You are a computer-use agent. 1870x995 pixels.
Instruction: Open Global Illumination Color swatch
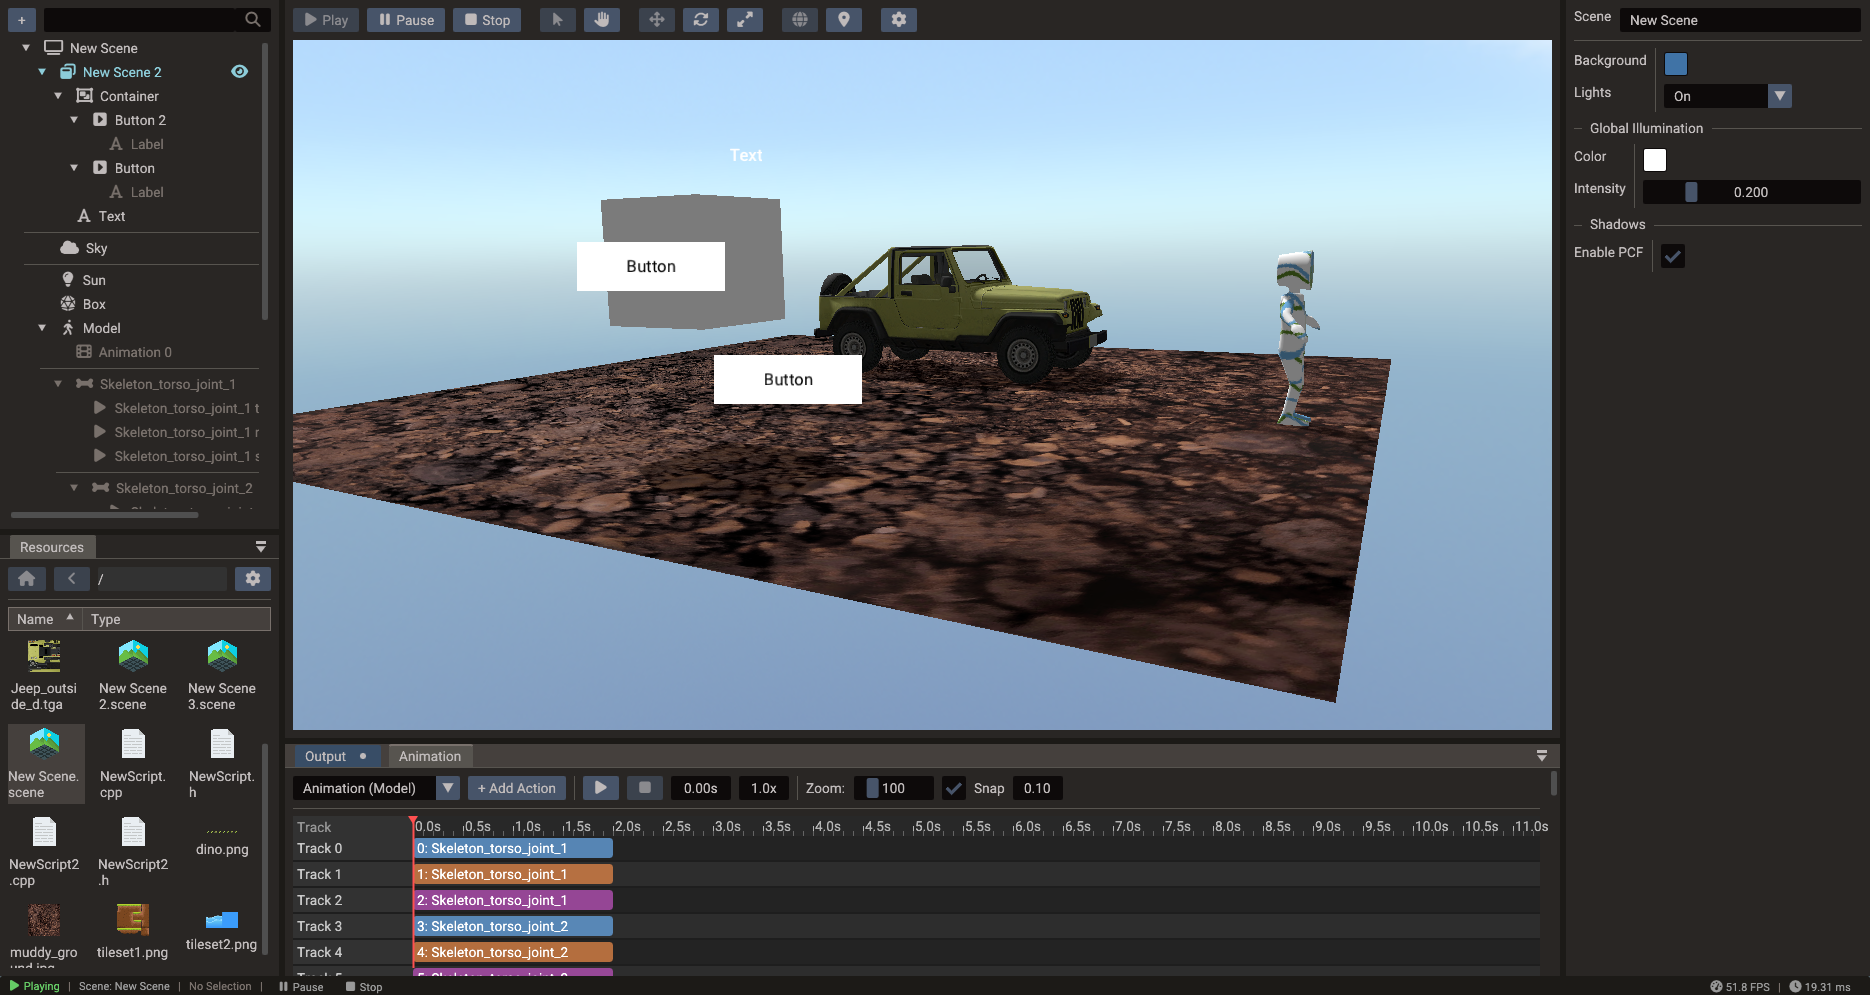click(1655, 160)
